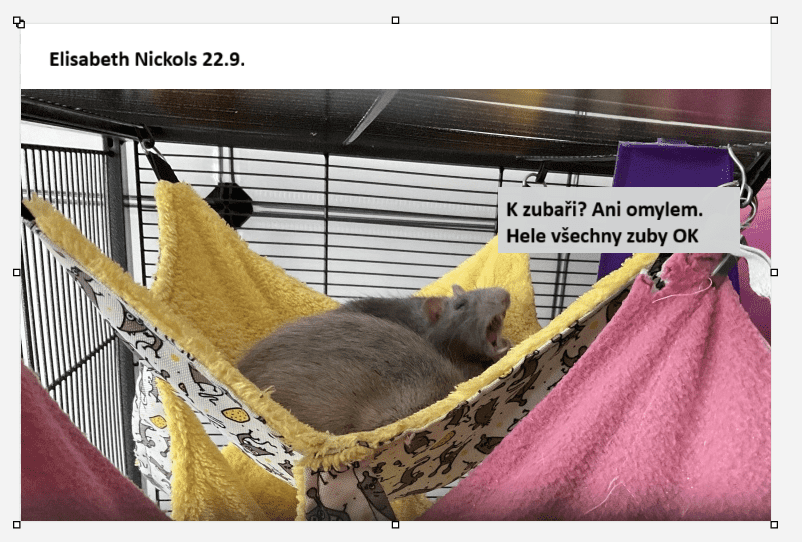Image resolution: width=802 pixels, height=542 pixels.
Task: Click the top-right corner resize handle
Action: coord(774,20)
